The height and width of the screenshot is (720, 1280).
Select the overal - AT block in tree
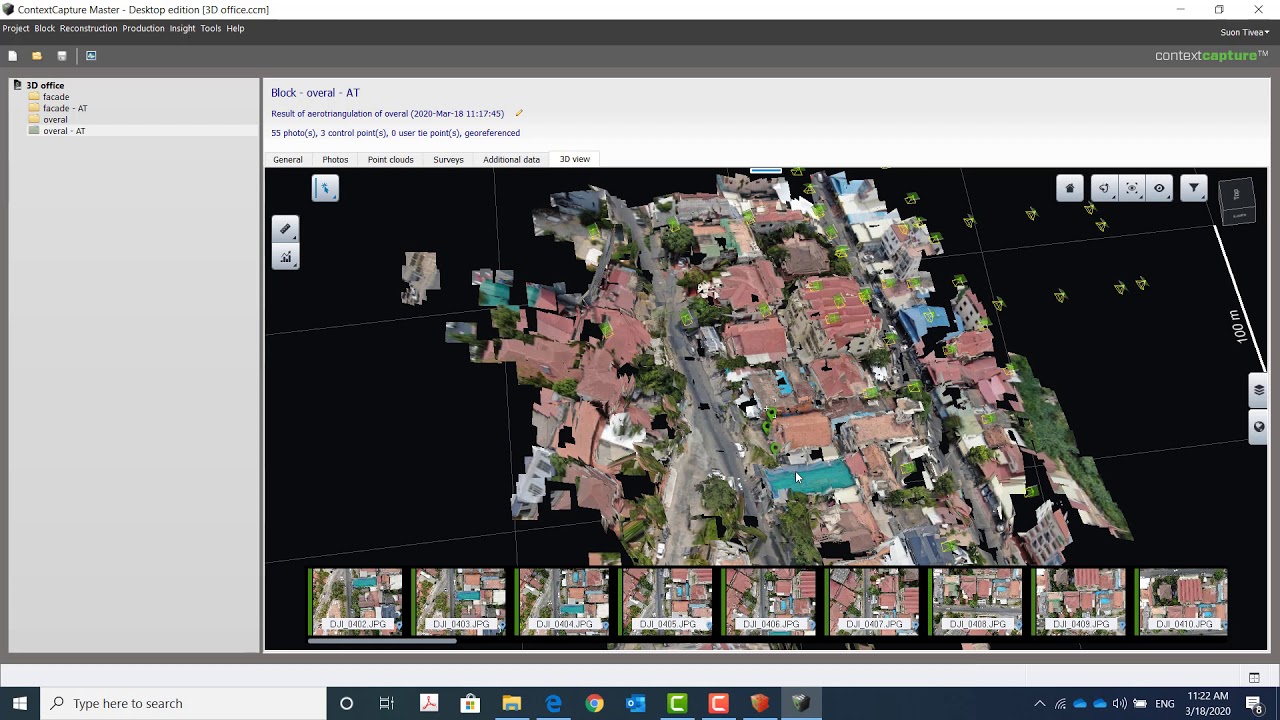pos(64,131)
